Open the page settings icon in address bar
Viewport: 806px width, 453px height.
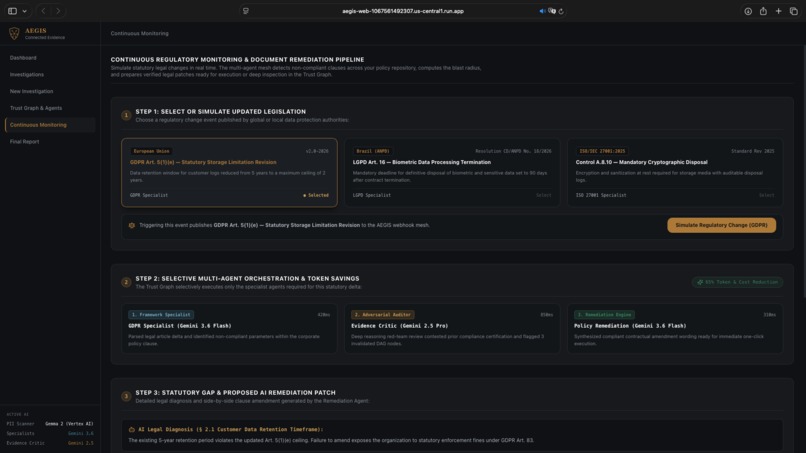click(x=246, y=11)
